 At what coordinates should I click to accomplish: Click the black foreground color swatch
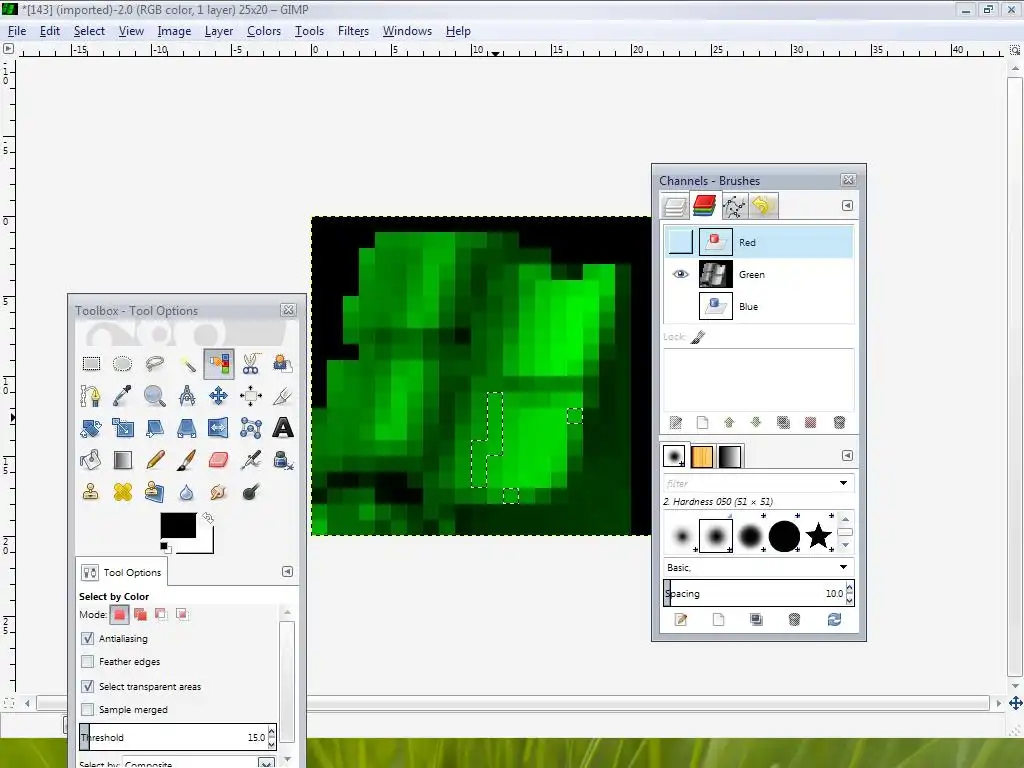[x=178, y=525]
